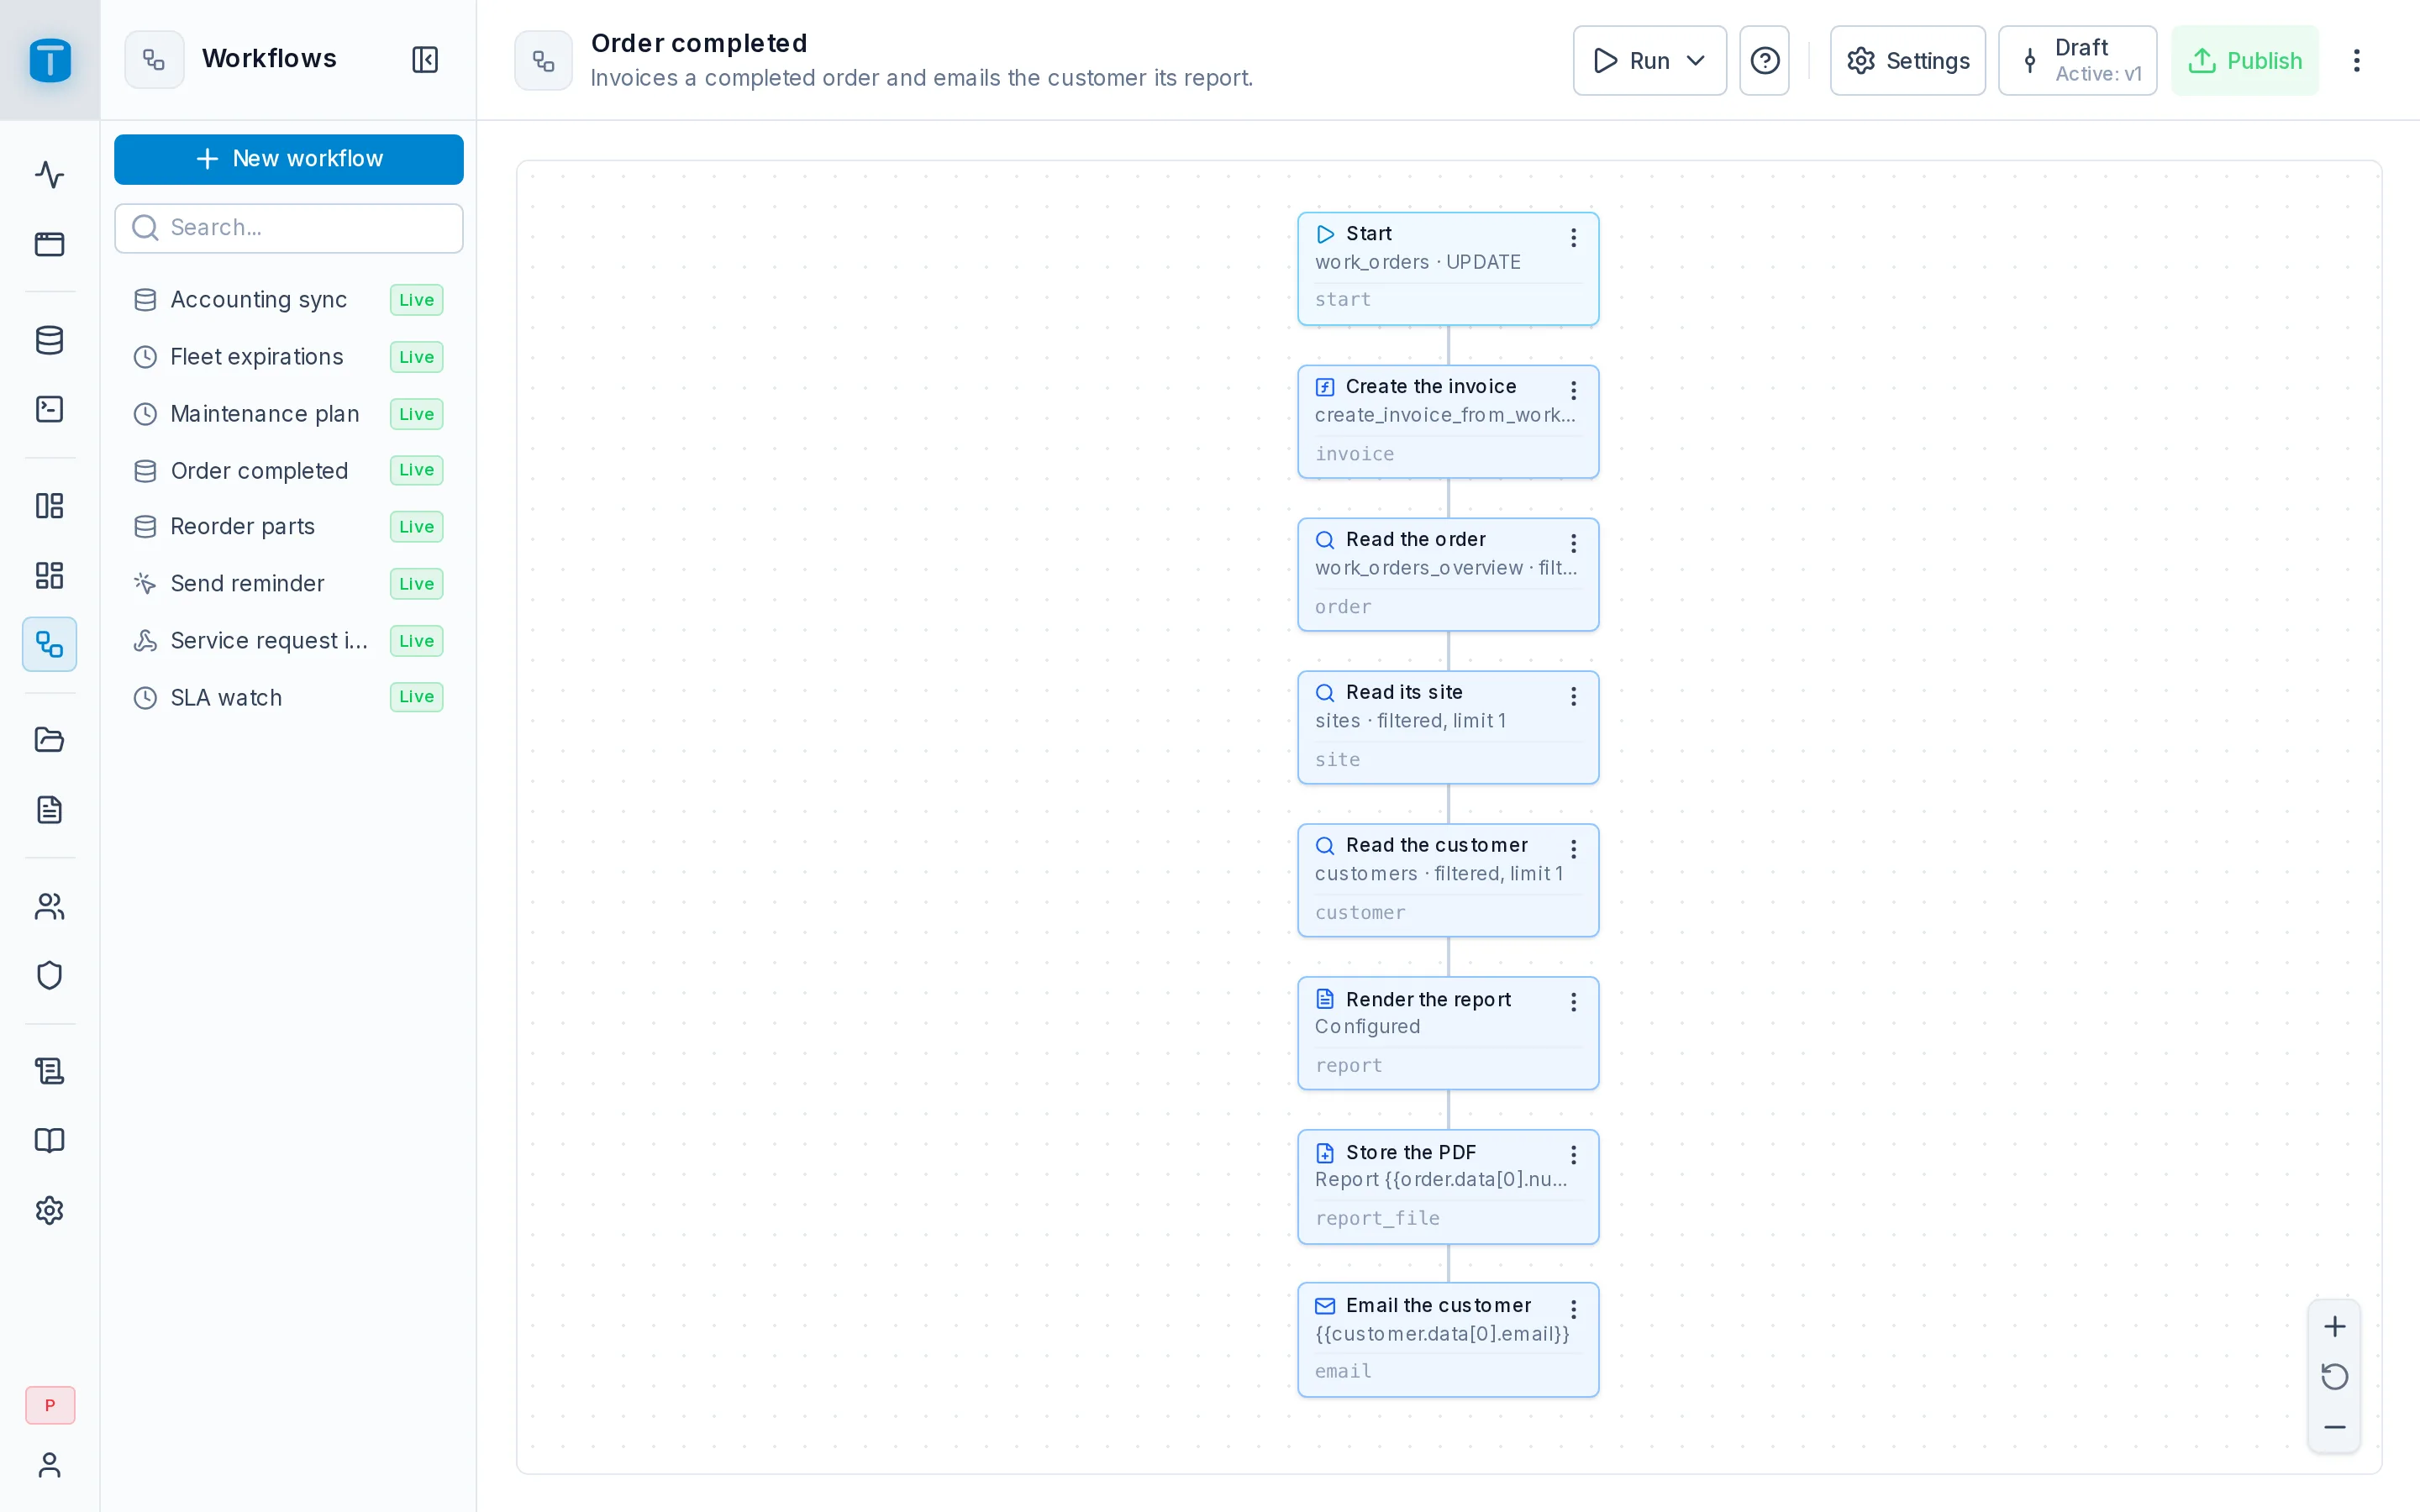Open the Run dropdown menu
Image resolution: width=2420 pixels, height=1512 pixels.
(x=1649, y=61)
